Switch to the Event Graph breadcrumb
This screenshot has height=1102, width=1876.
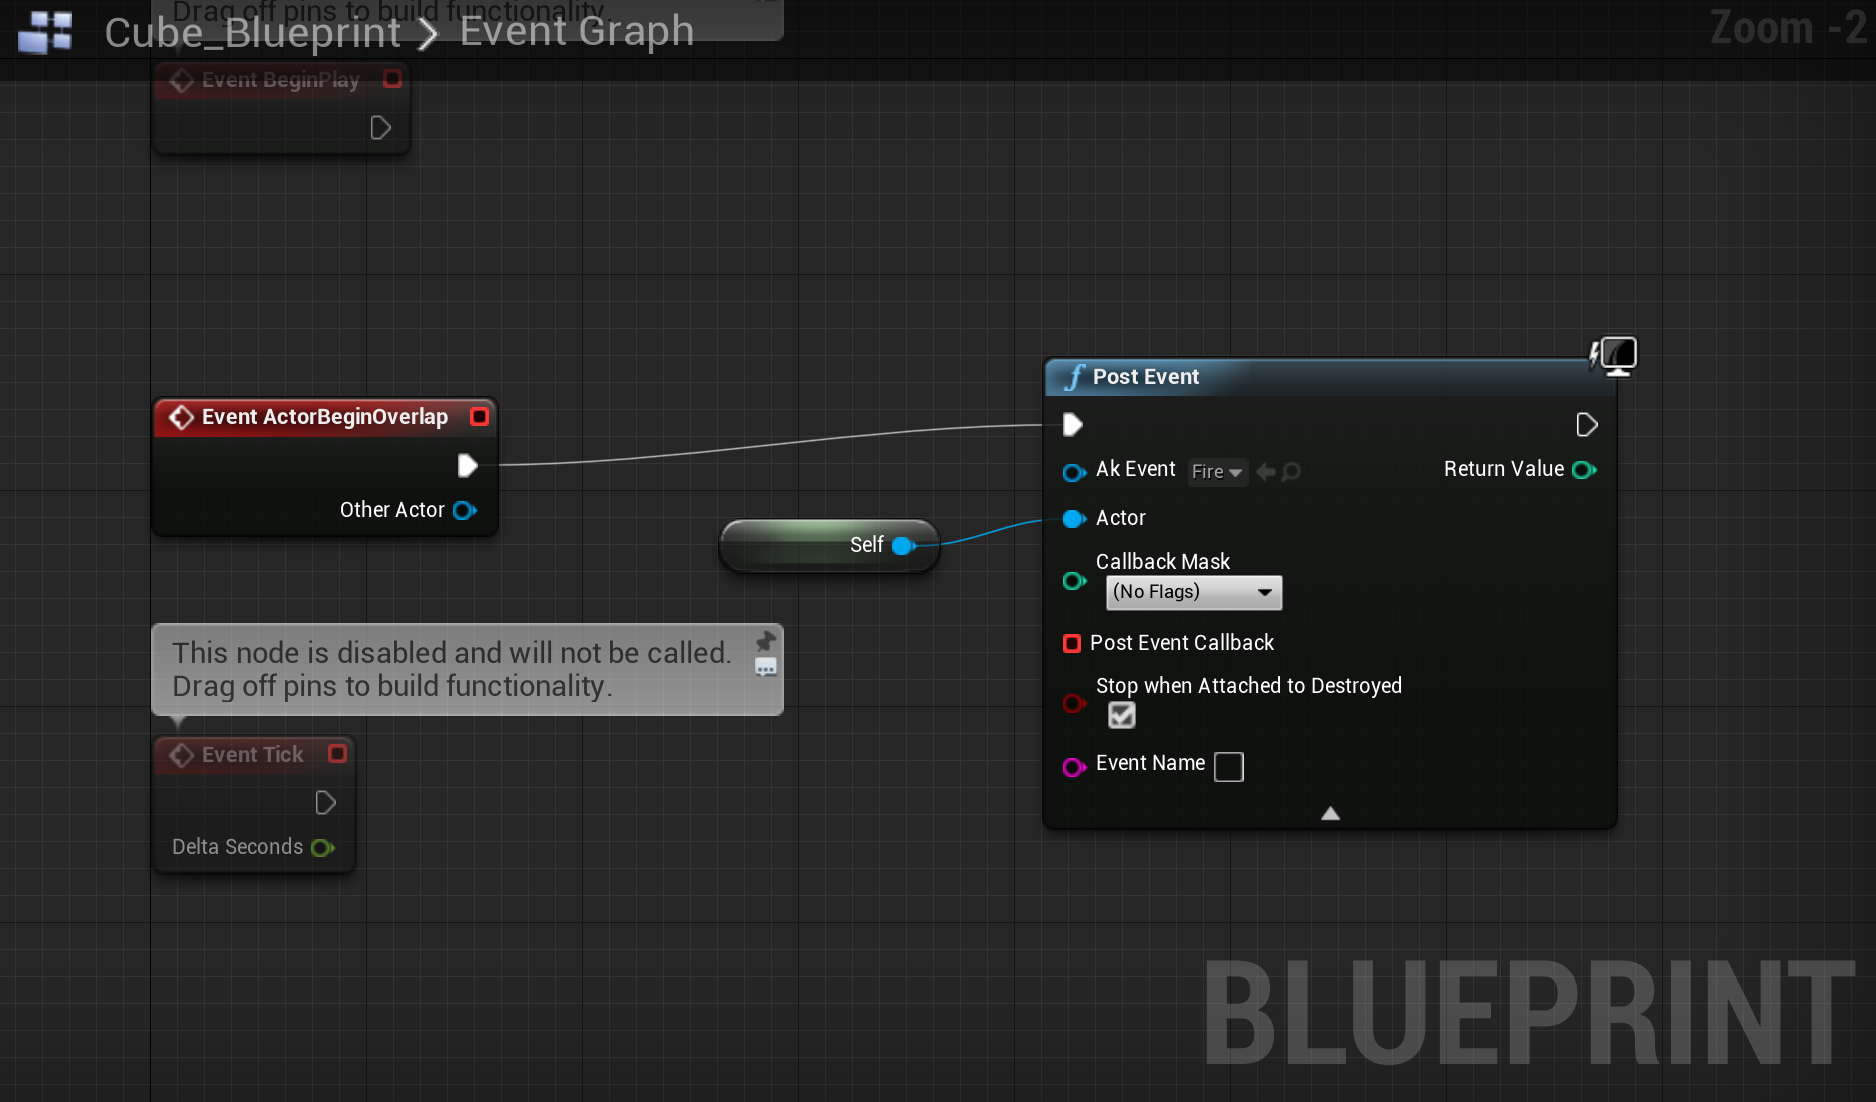pyautogui.click(x=576, y=31)
